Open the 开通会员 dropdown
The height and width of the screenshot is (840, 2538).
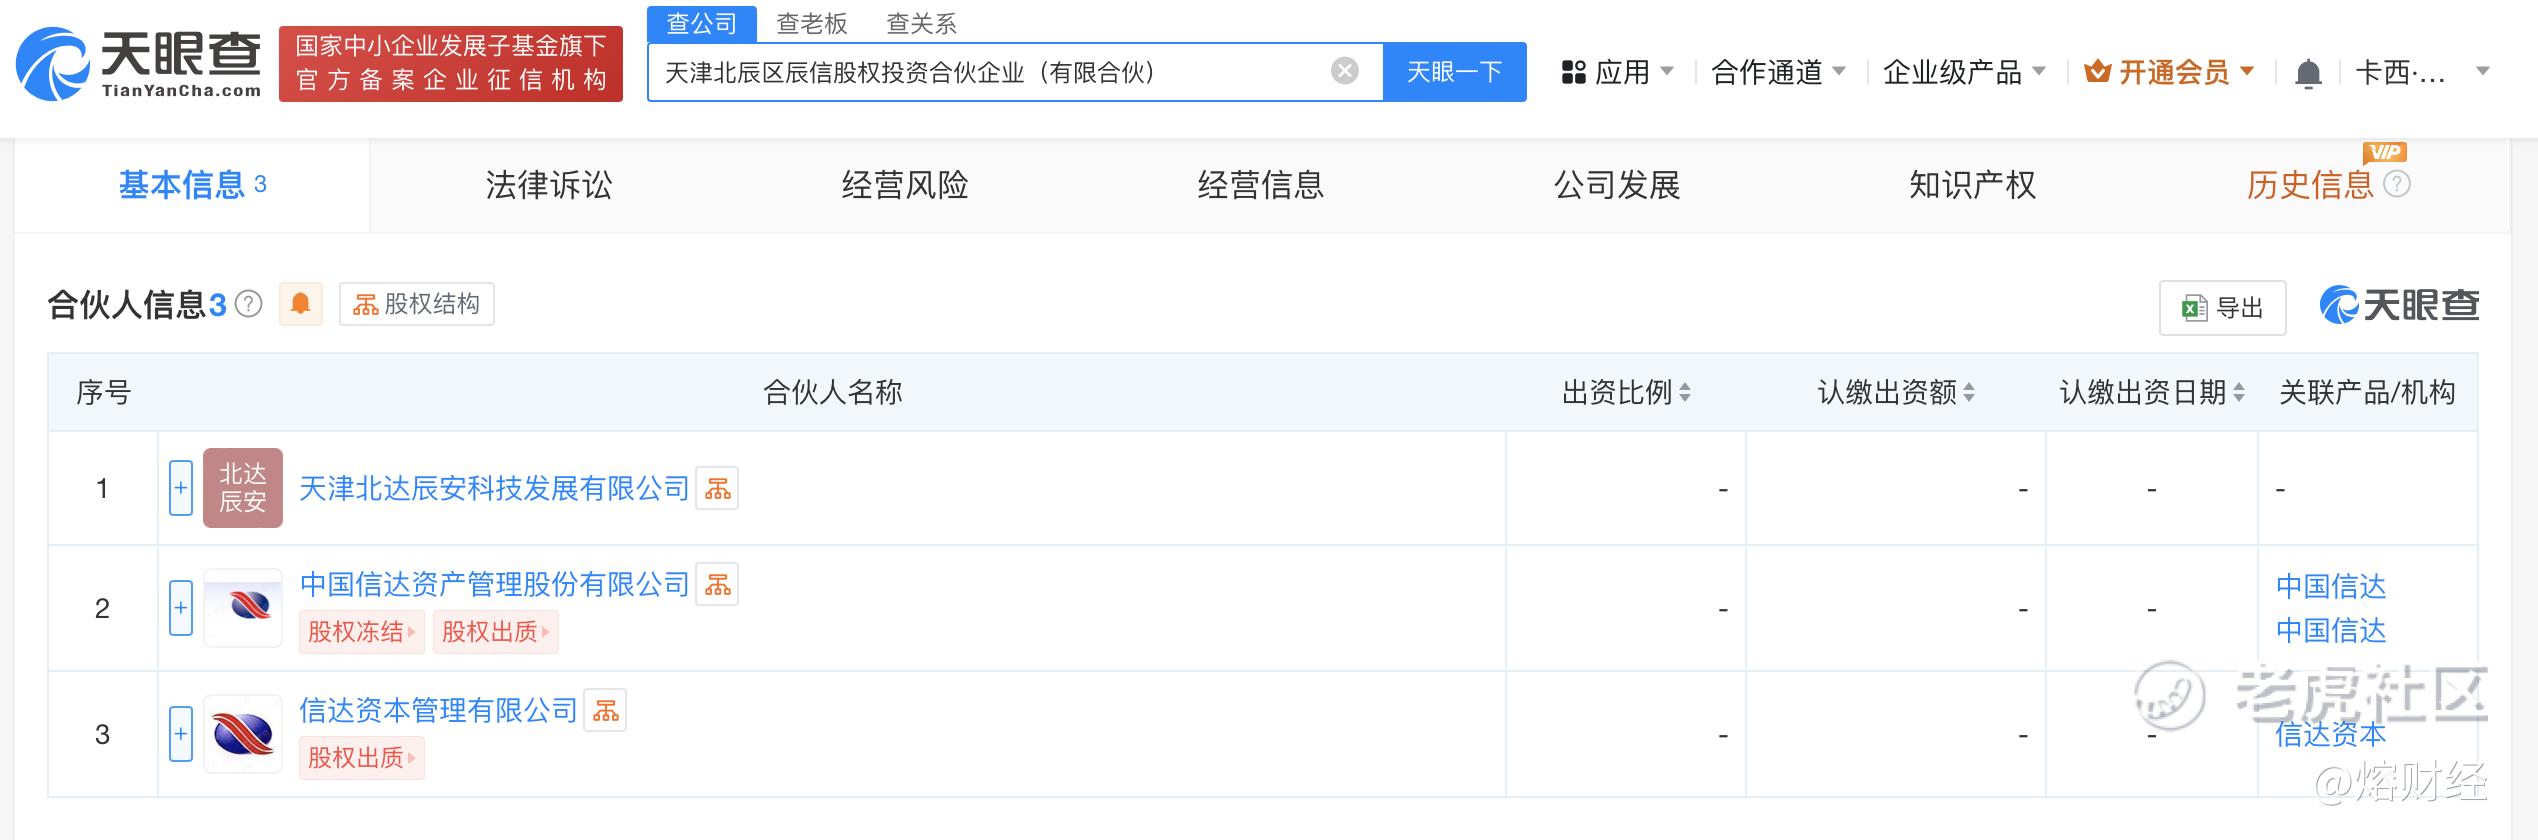click(2169, 72)
